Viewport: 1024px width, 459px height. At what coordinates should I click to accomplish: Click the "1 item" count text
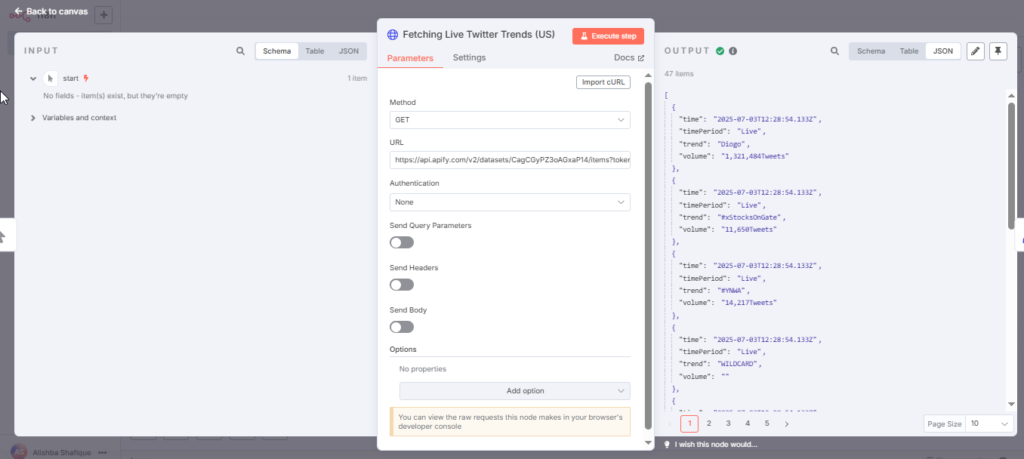coord(357,78)
